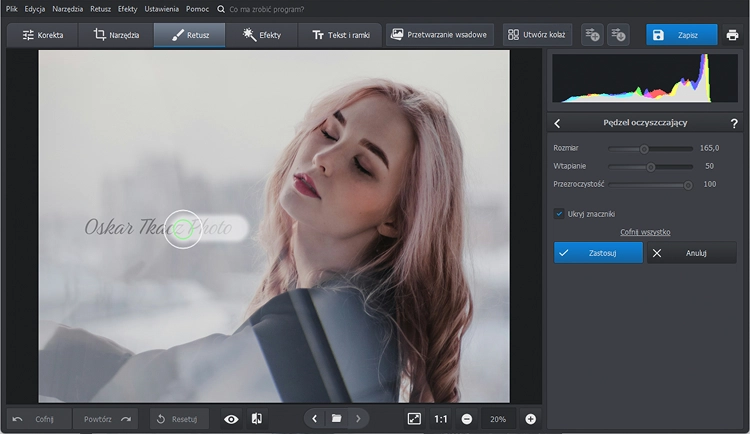Adjust the Rozmiar slider handle
The image size is (750, 434).
coord(644,148)
